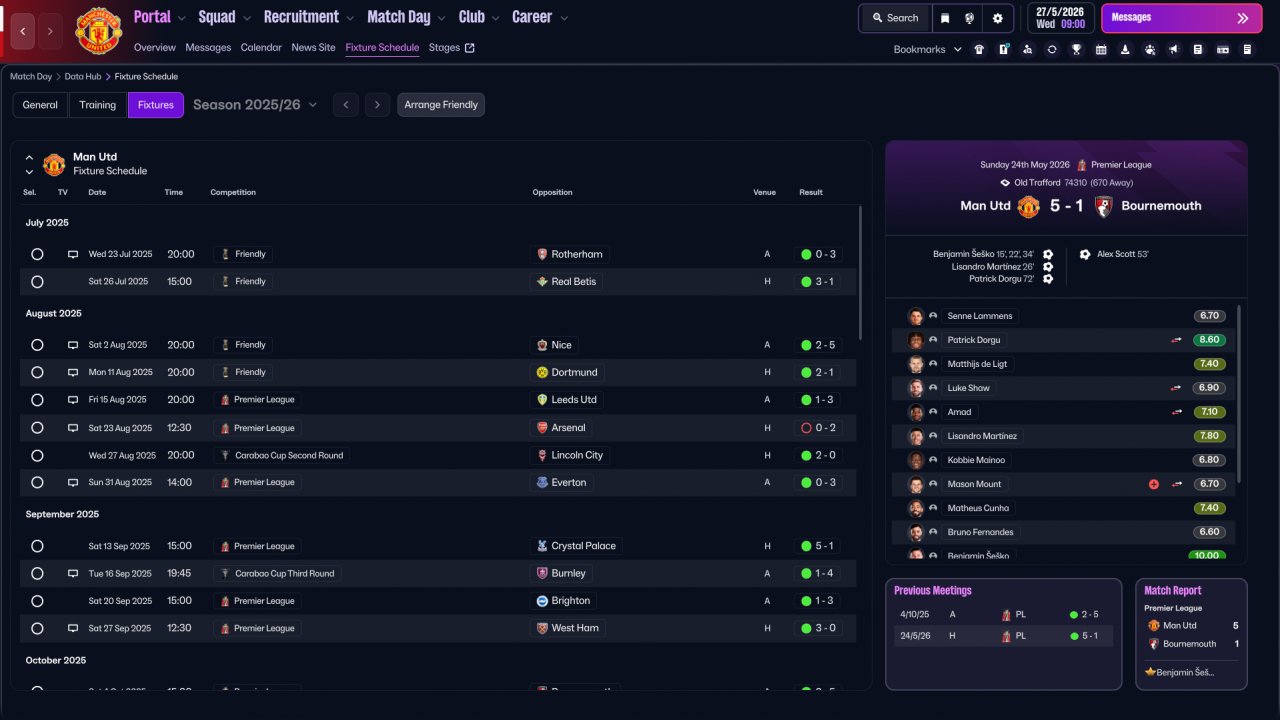Switch to the Training tab
This screenshot has width=1280, height=720.
pyautogui.click(x=98, y=105)
